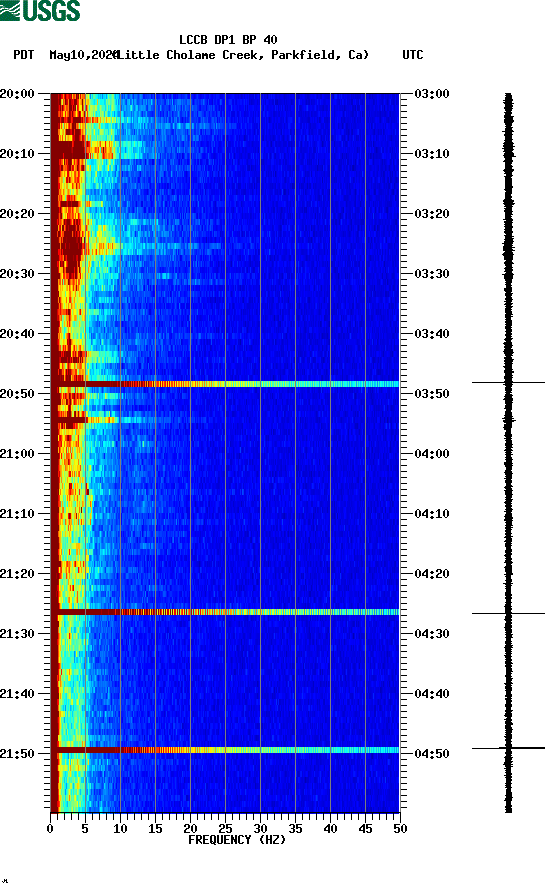Click the seismogram spike marker near 03:48 UTC
552x892 pixels.
pos(508,382)
